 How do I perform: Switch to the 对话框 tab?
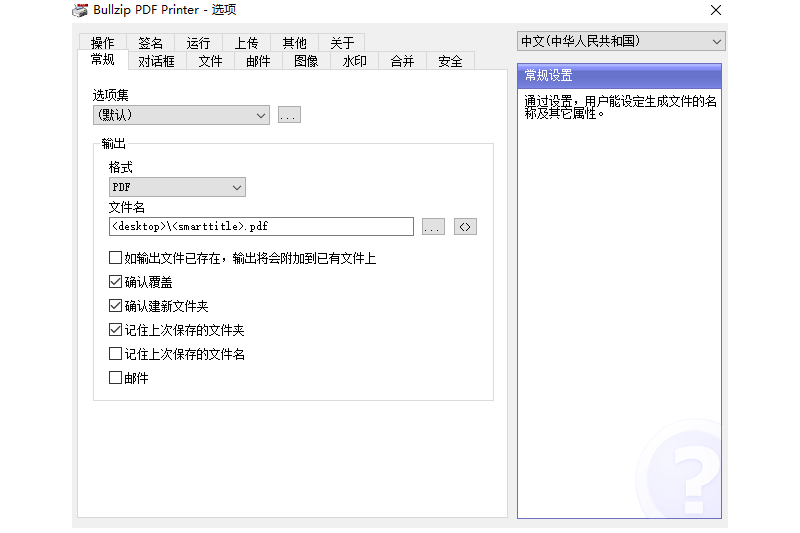[157, 61]
